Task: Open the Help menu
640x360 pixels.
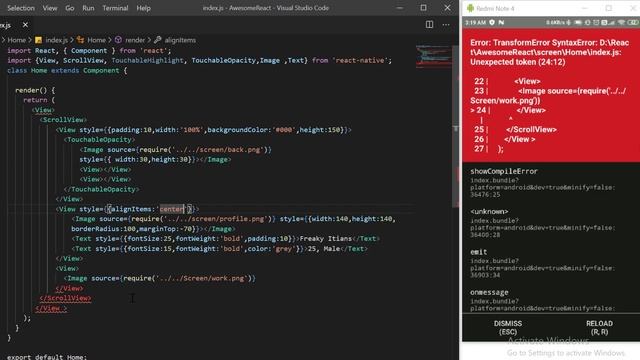Action: [x=143, y=8]
